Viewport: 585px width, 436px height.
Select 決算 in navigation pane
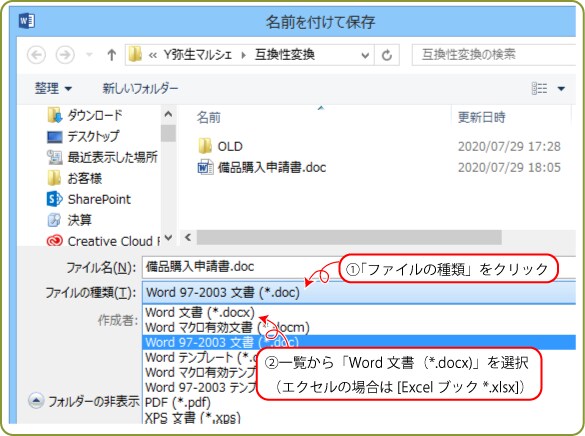[70, 220]
